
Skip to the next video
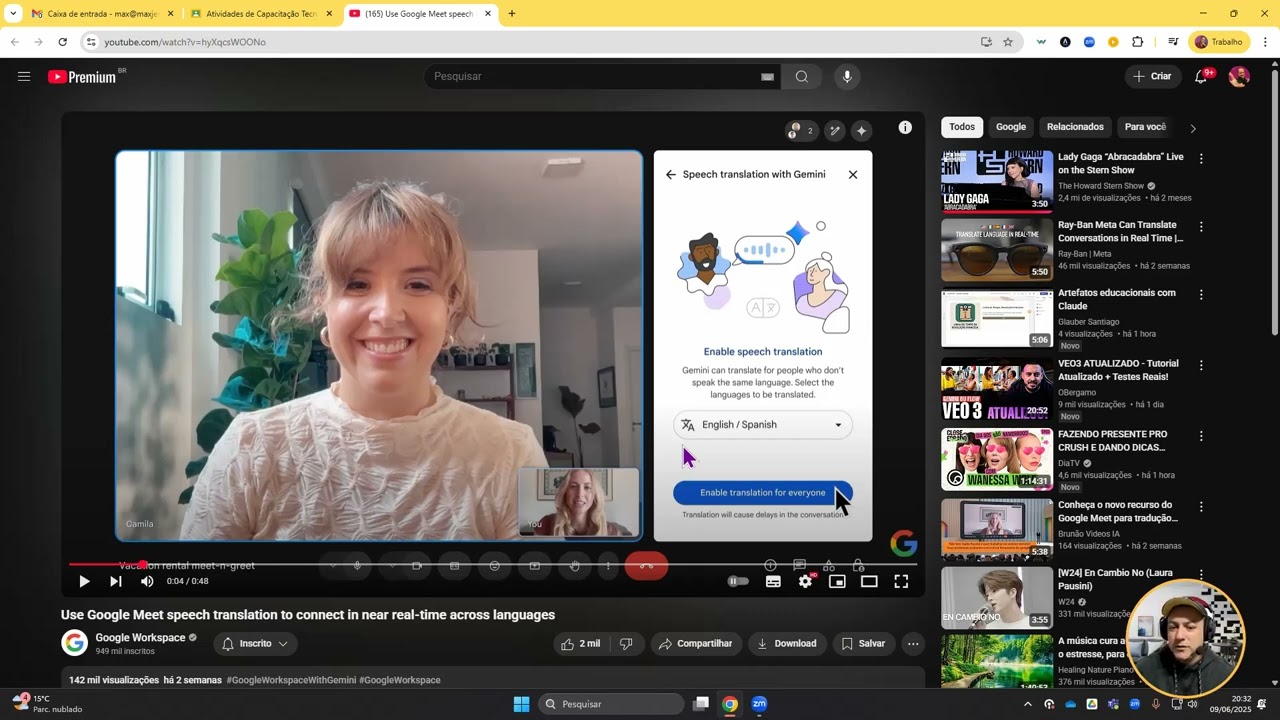[x=116, y=581]
